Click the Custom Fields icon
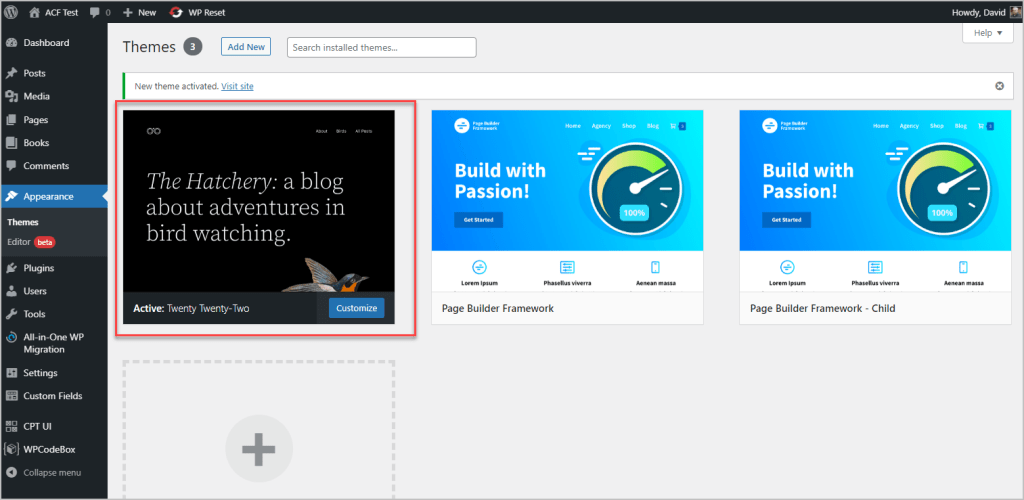Viewport: 1024px width, 500px height. [11, 396]
